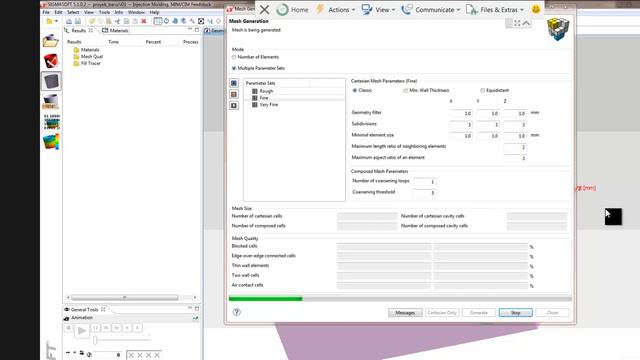Select the Very Fine parameter set
The width and height of the screenshot is (640, 360).
pyautogui.click(x=265, y=105)
